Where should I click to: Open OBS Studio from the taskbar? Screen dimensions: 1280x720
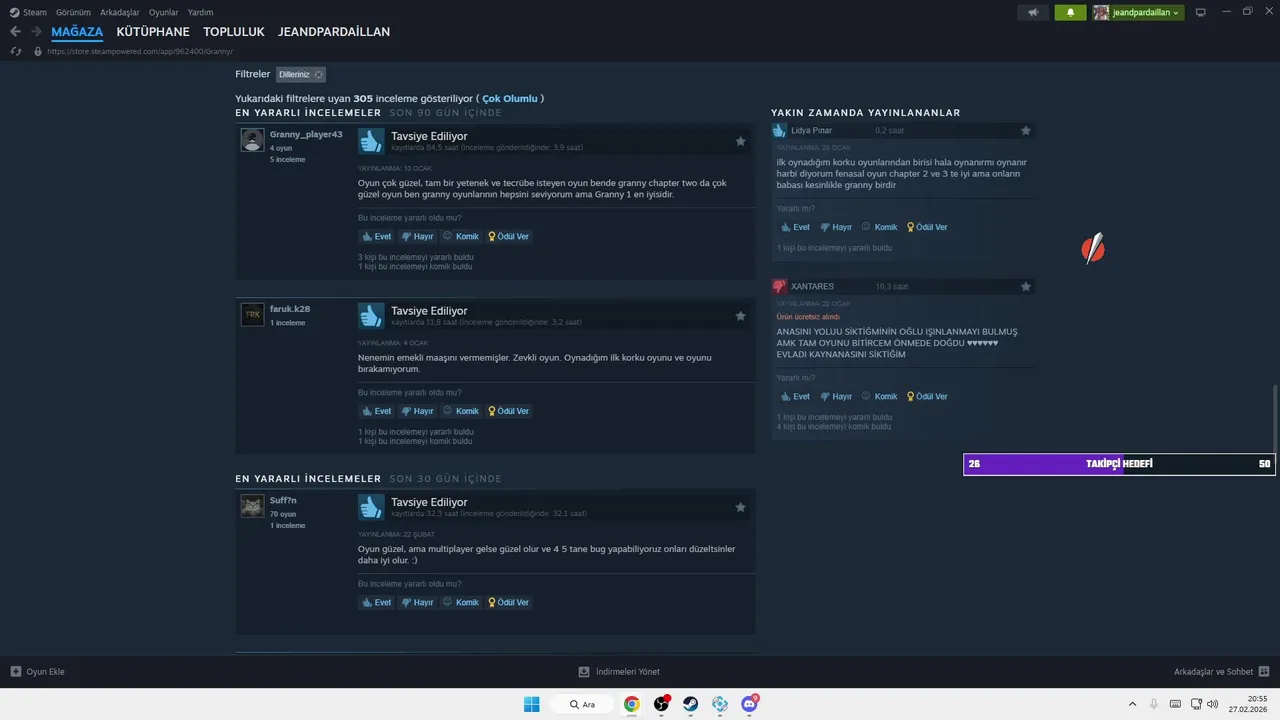click(661, 704)
